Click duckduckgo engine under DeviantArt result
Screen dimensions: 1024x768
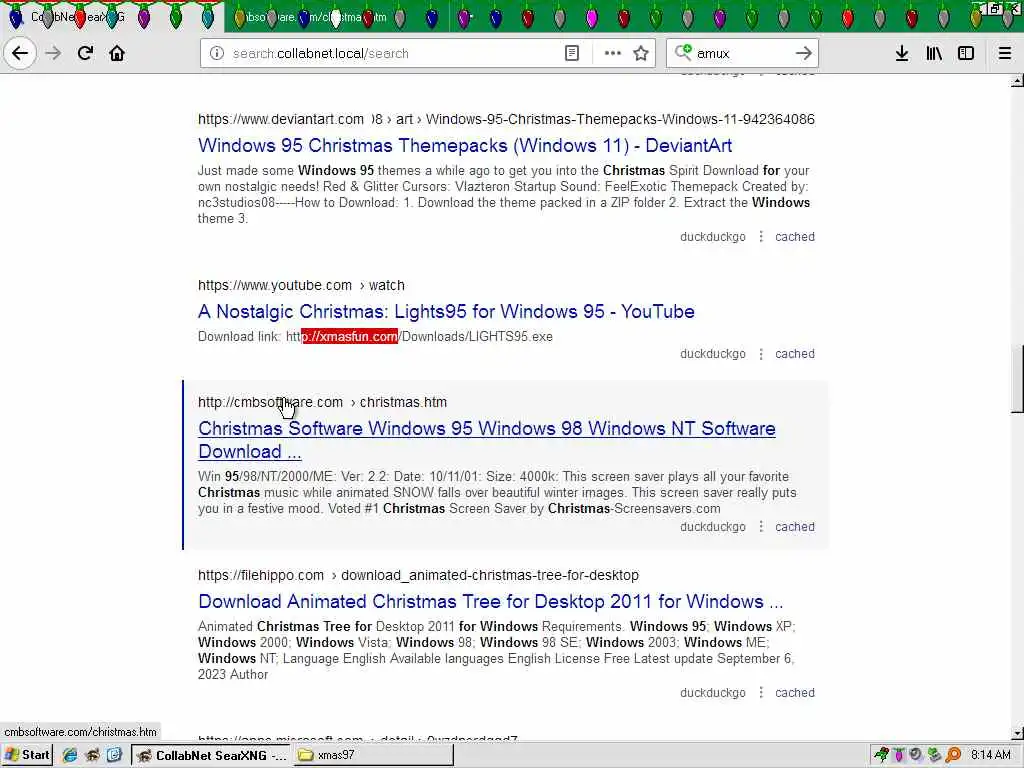pyautogui.click(x=712, y=236)
